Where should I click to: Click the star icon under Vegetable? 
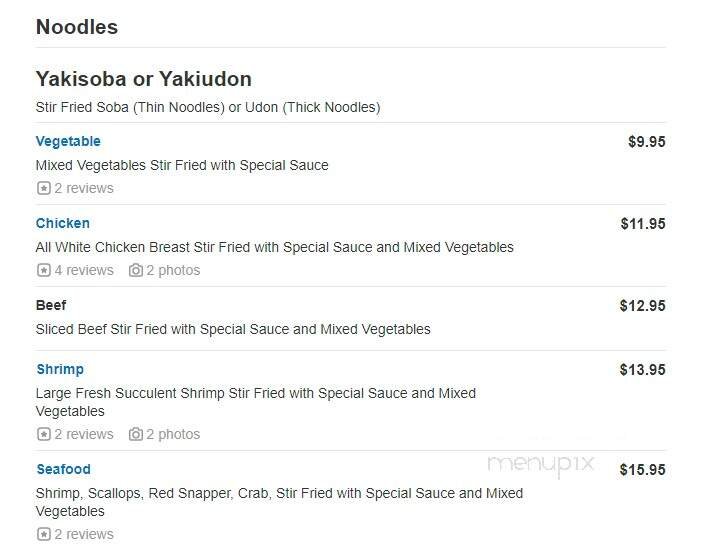tap(43, 188)
